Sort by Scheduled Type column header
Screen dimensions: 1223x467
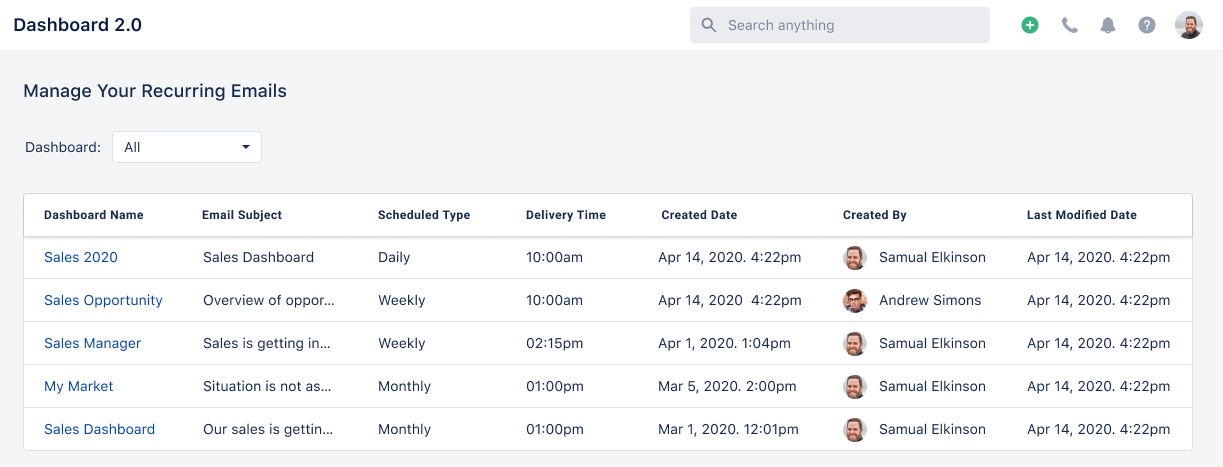pos(424,215)
